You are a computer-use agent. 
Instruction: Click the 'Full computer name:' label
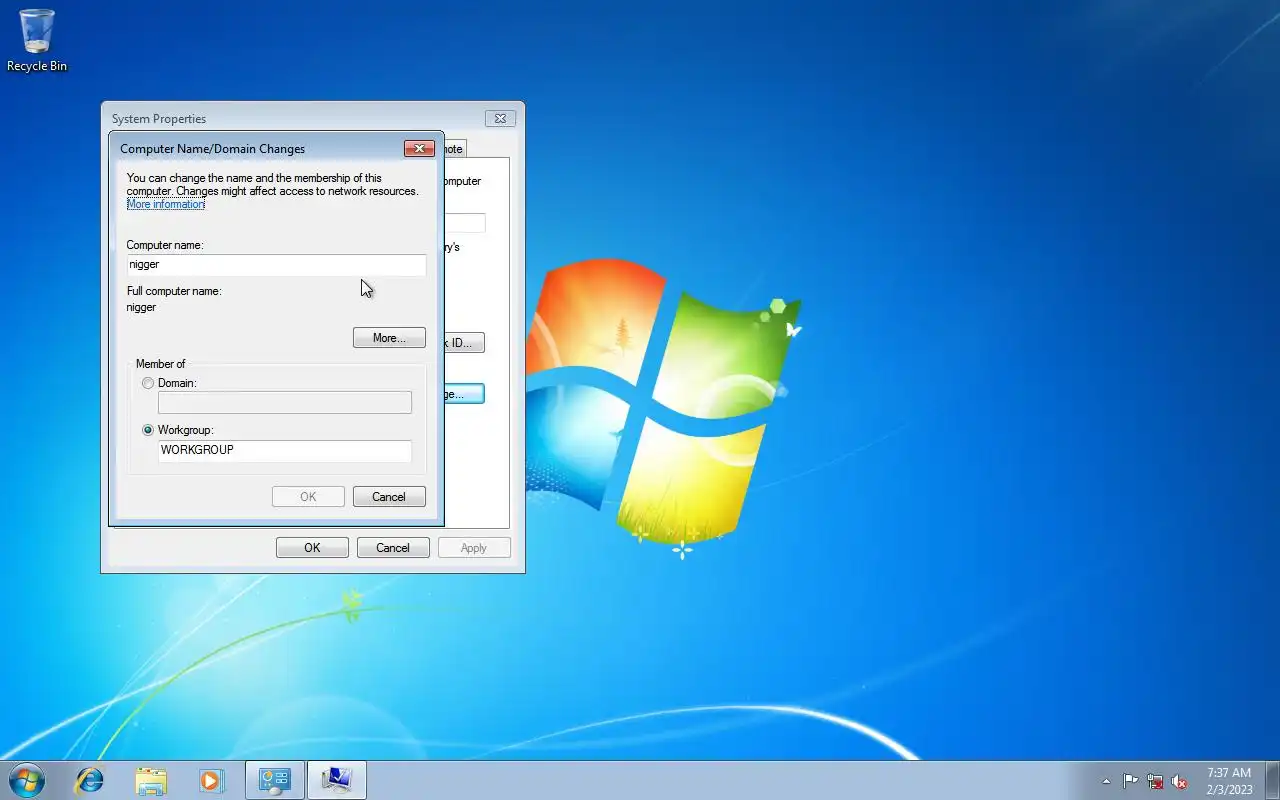[174, 291]
